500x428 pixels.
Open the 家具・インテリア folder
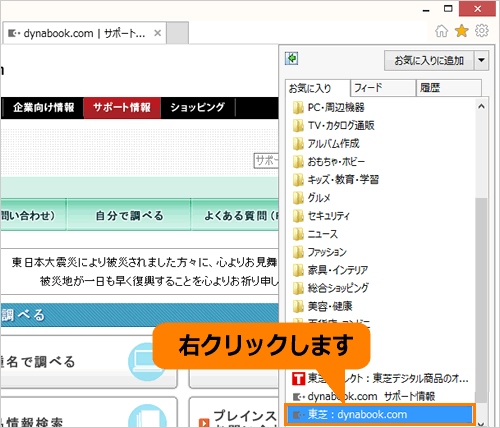click(330, 270)
